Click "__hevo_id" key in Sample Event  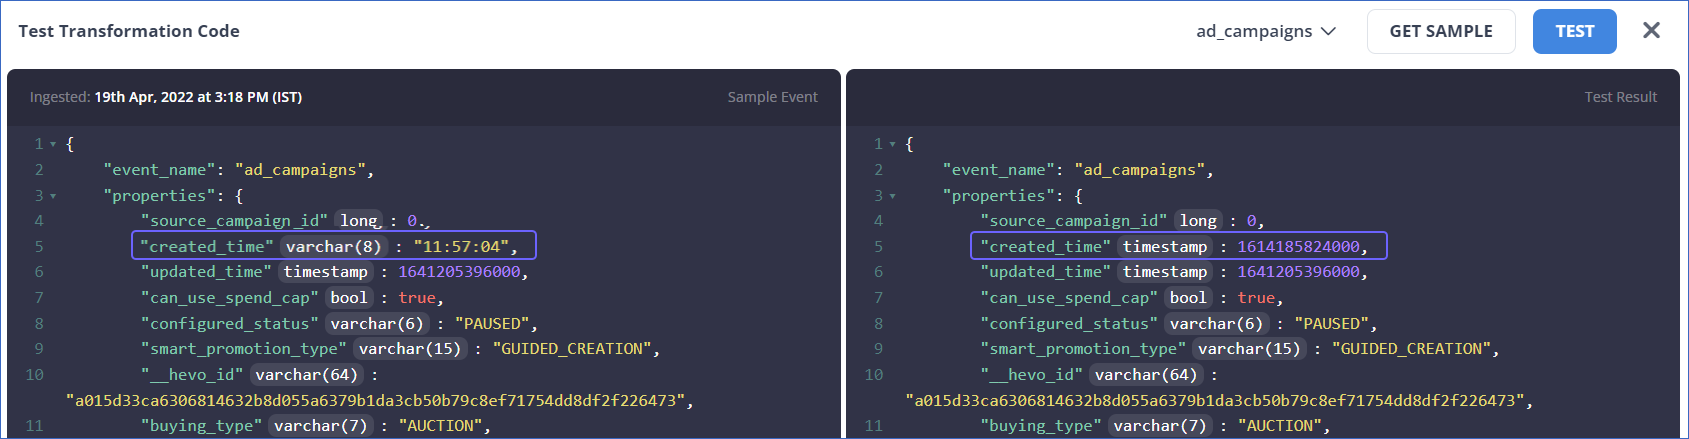(x=192, y=375)
